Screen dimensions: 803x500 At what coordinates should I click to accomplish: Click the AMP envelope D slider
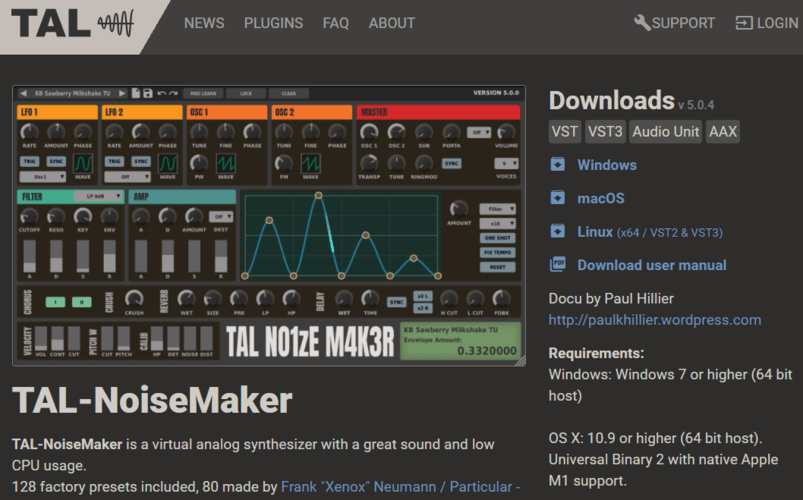tap(167, 256)
